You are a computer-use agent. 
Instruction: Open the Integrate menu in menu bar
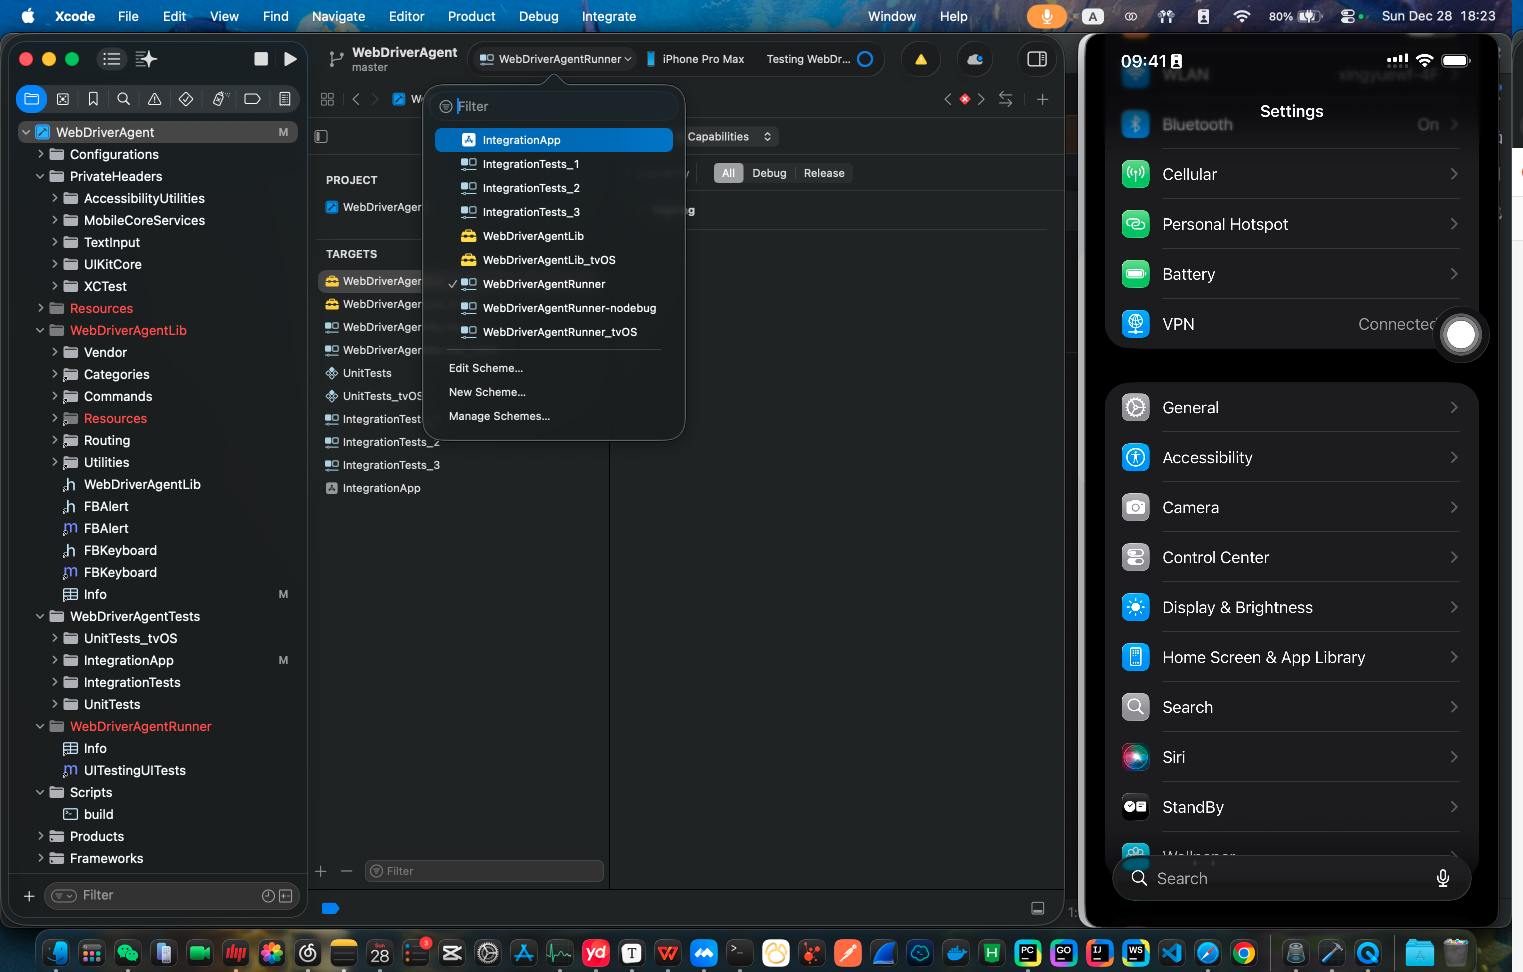coord(609,16)
